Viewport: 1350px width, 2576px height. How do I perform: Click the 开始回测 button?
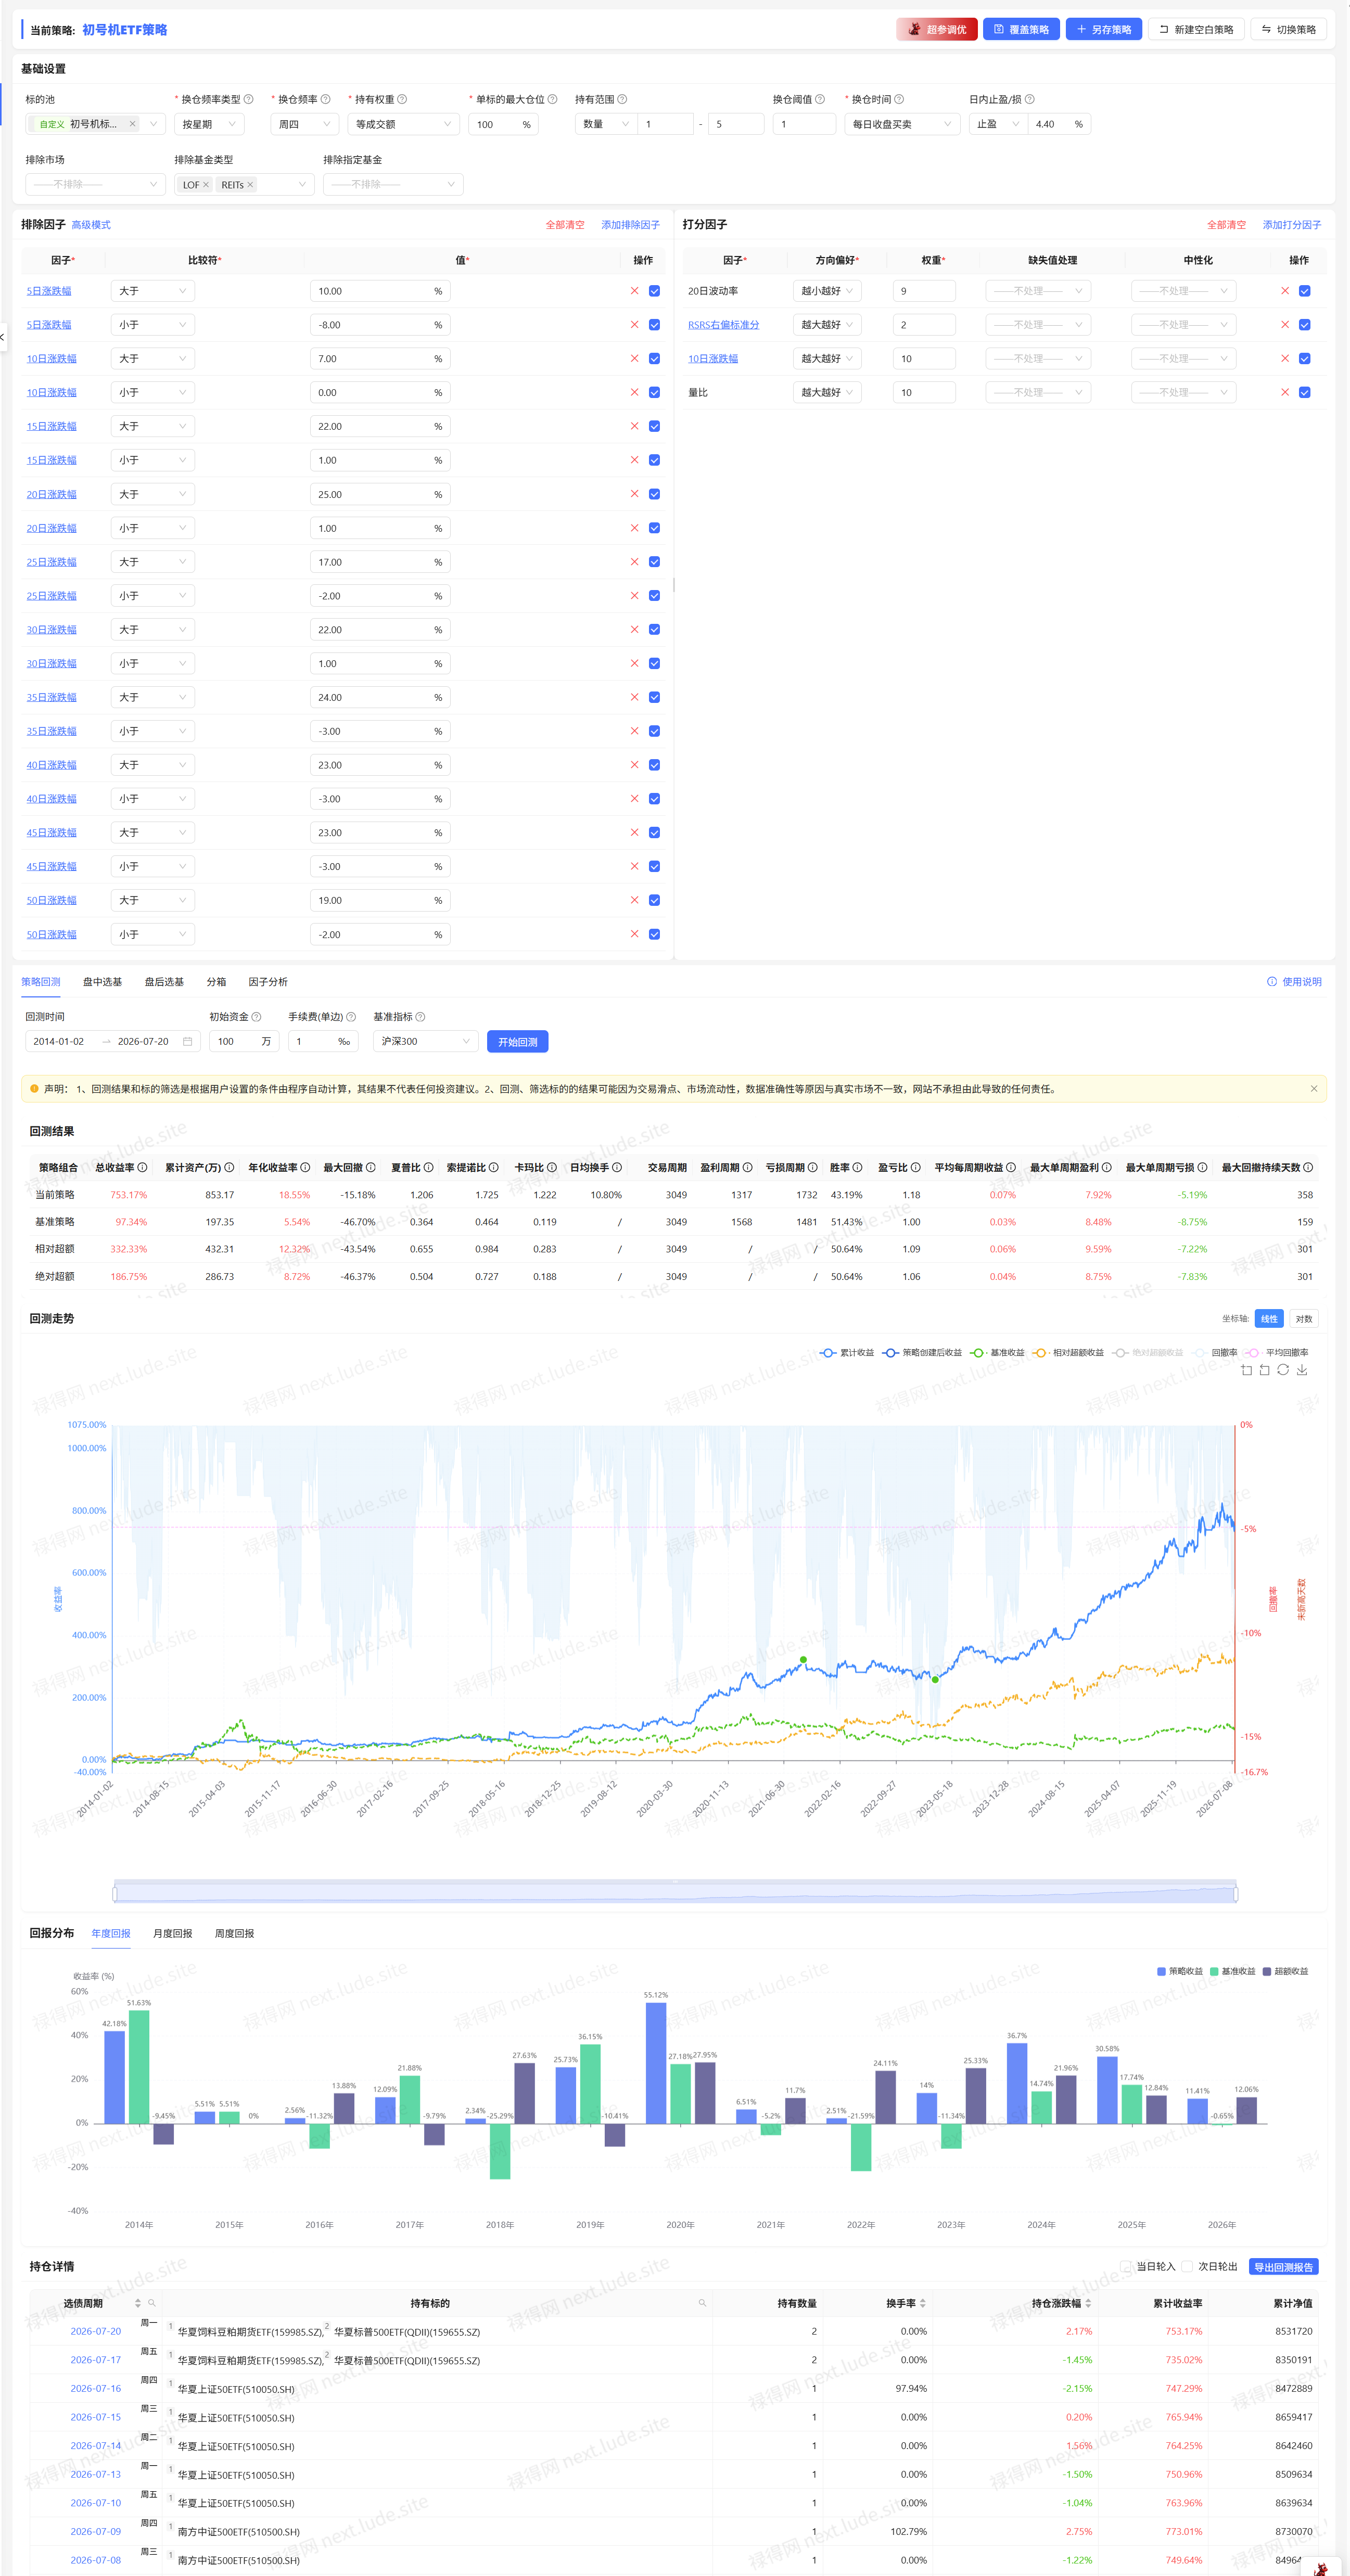[x=517, y=1042]
